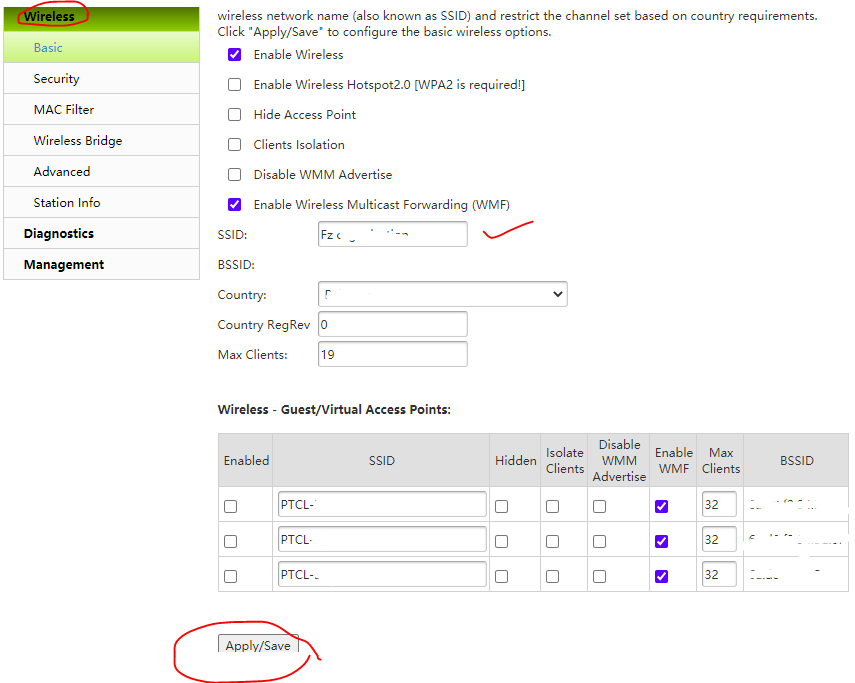Uncheck the Enable Wireless checkbox

coord(234,55)
